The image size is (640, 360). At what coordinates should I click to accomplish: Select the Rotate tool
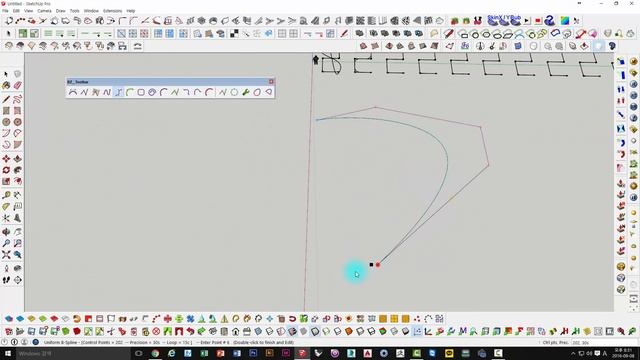coord(6,170)
